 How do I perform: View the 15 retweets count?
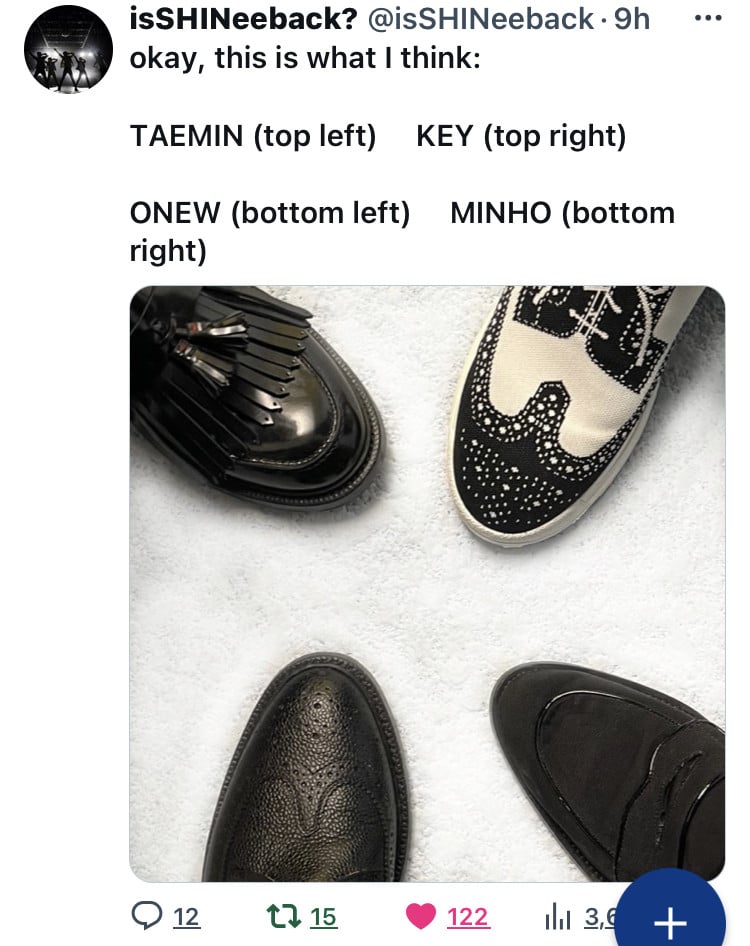coord(323,917)
